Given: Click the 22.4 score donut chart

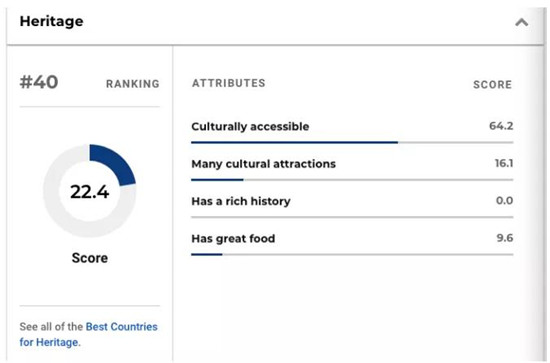Looking at the screenshot, I should pos(89,191).
